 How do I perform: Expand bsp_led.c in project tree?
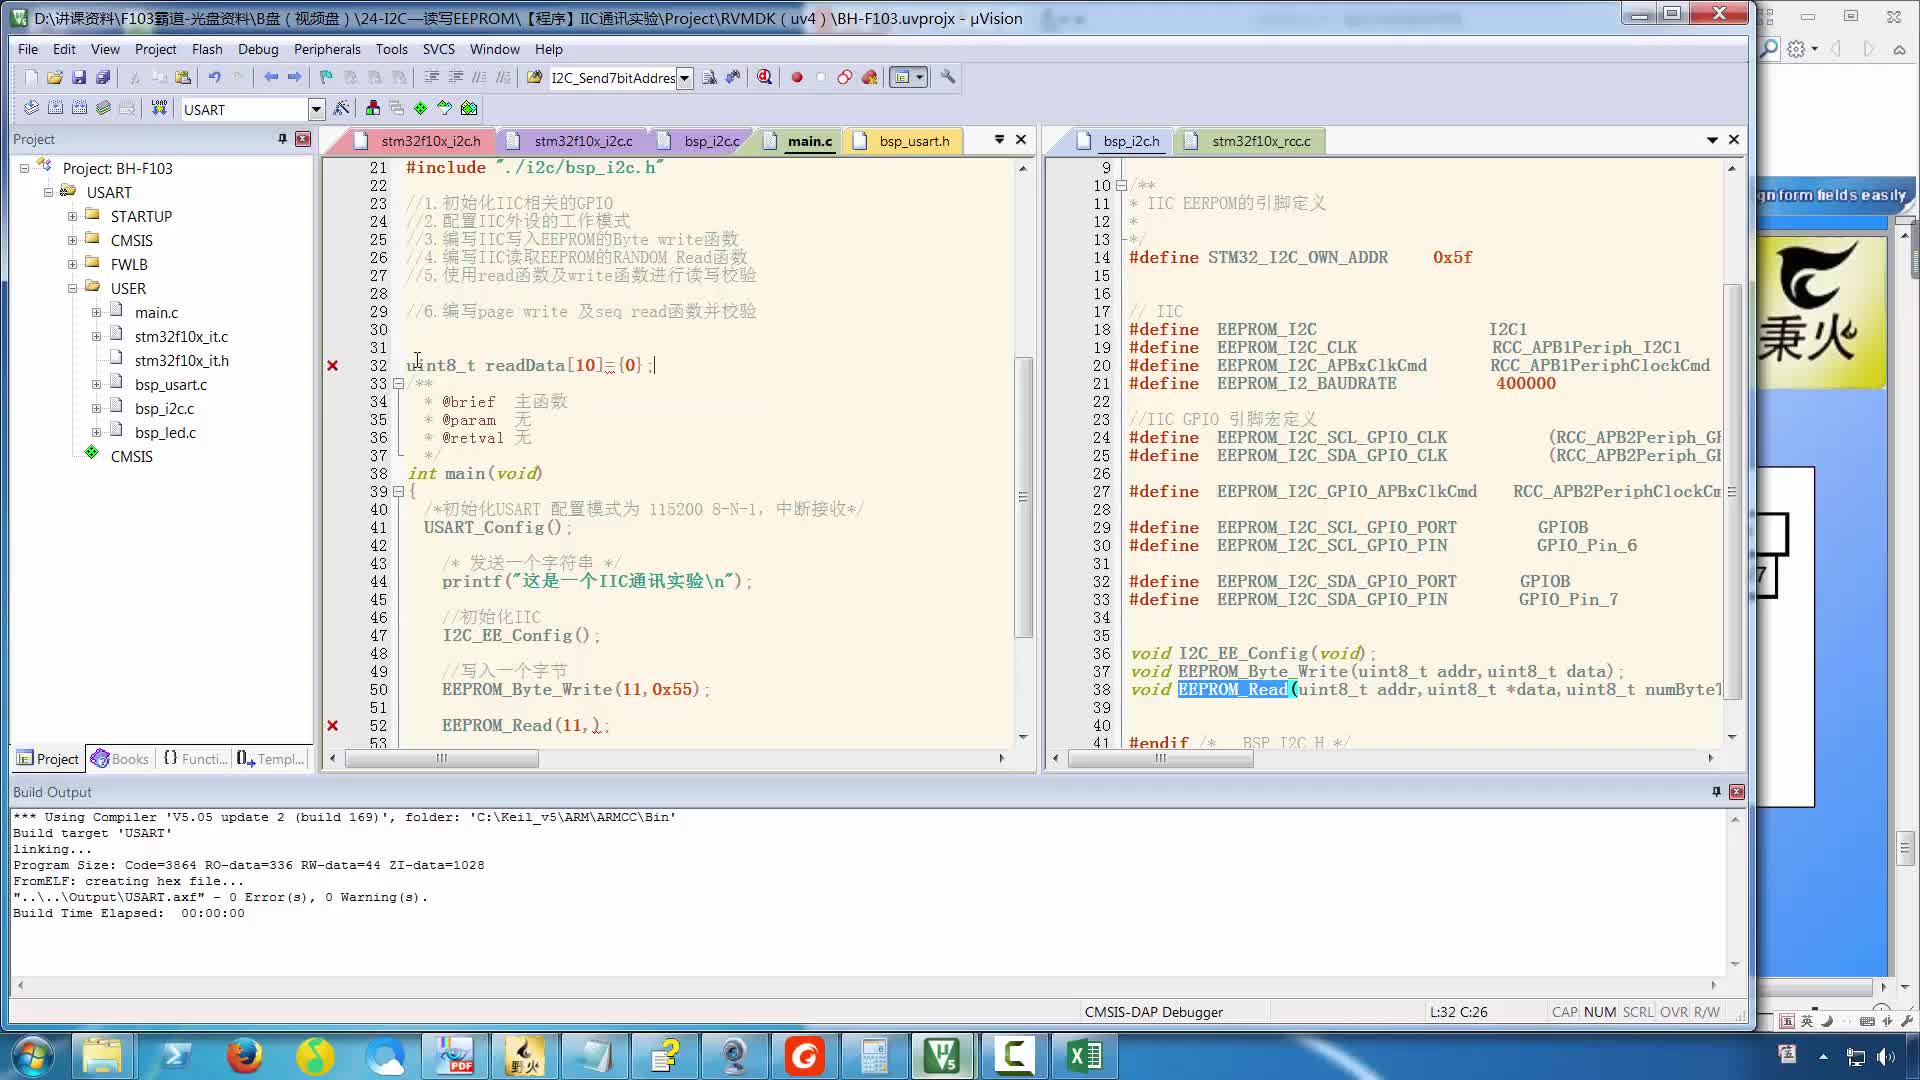click(x=96, y=432)
